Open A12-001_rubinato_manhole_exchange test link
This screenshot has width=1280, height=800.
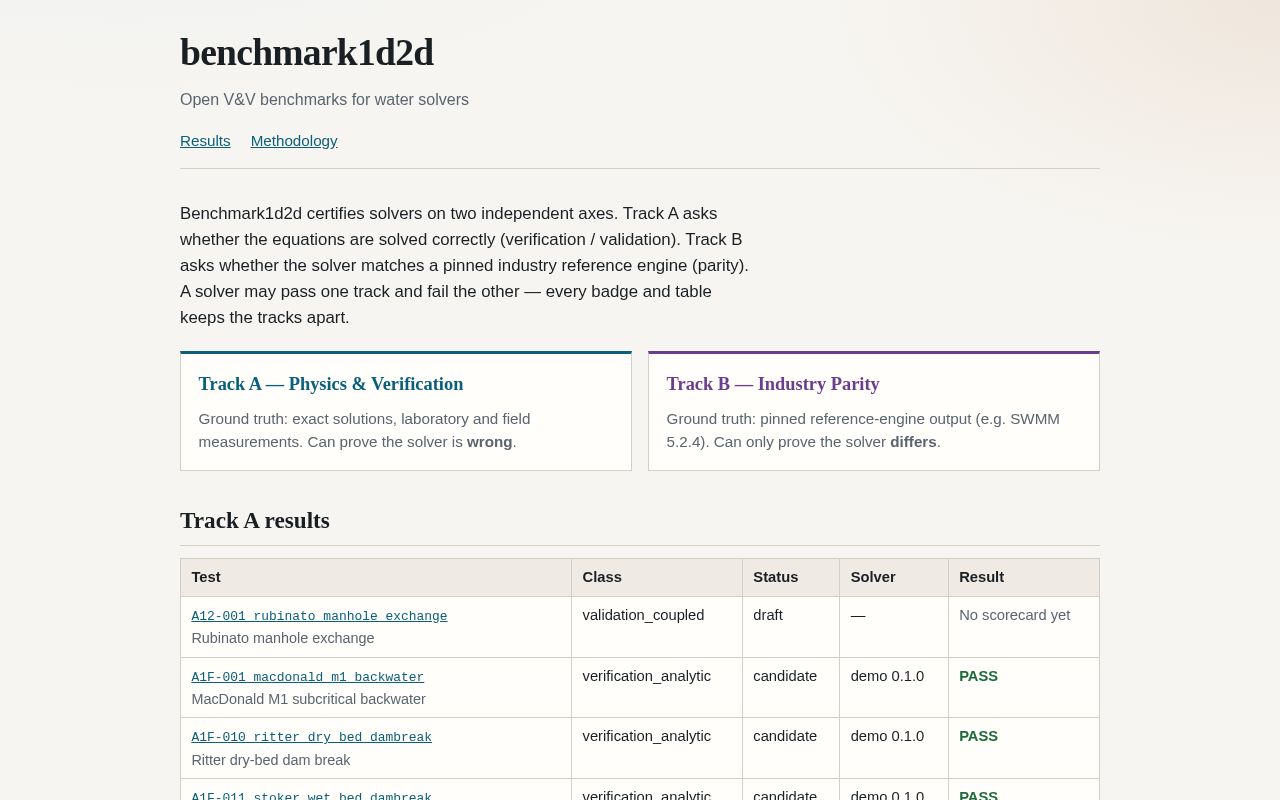(319, 616)
